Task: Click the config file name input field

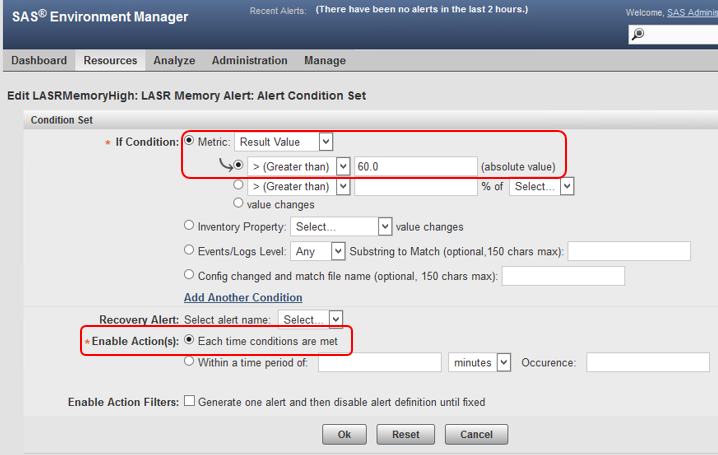Action: pyautogui.click(x=563, y=276)
